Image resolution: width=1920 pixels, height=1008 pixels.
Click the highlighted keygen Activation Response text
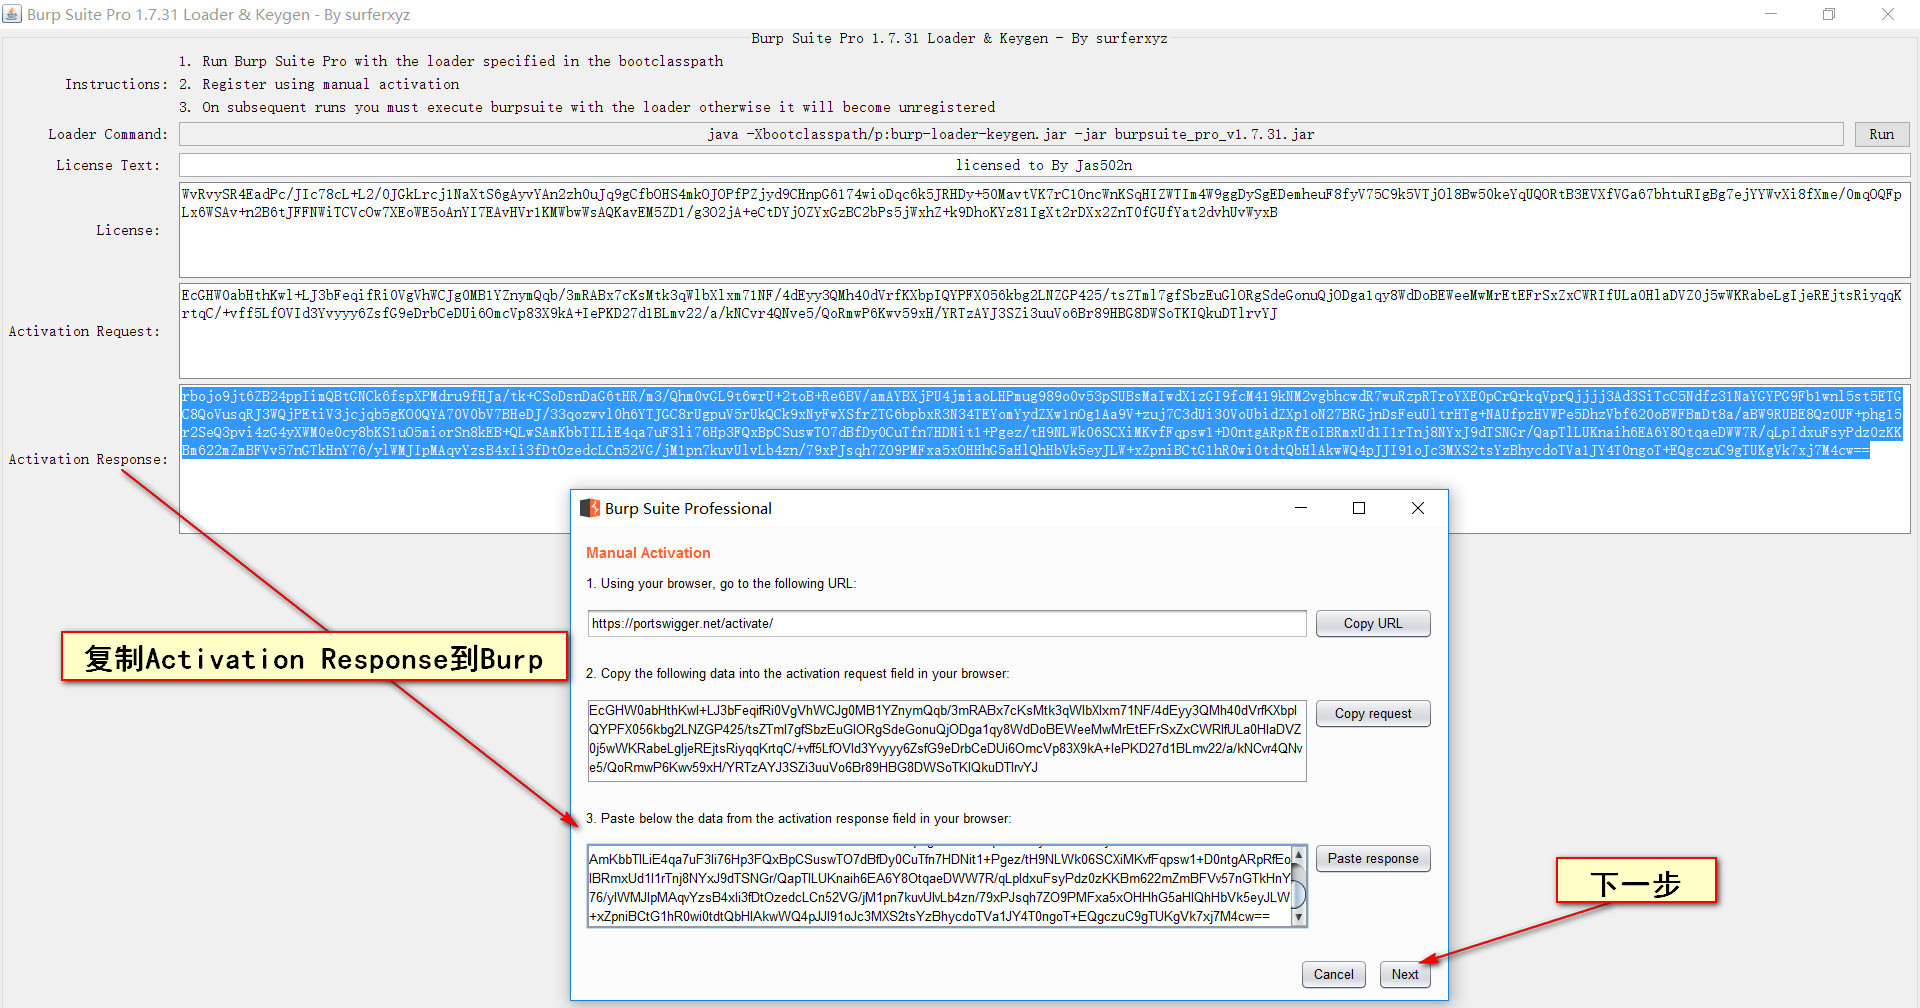point(1041,424)
